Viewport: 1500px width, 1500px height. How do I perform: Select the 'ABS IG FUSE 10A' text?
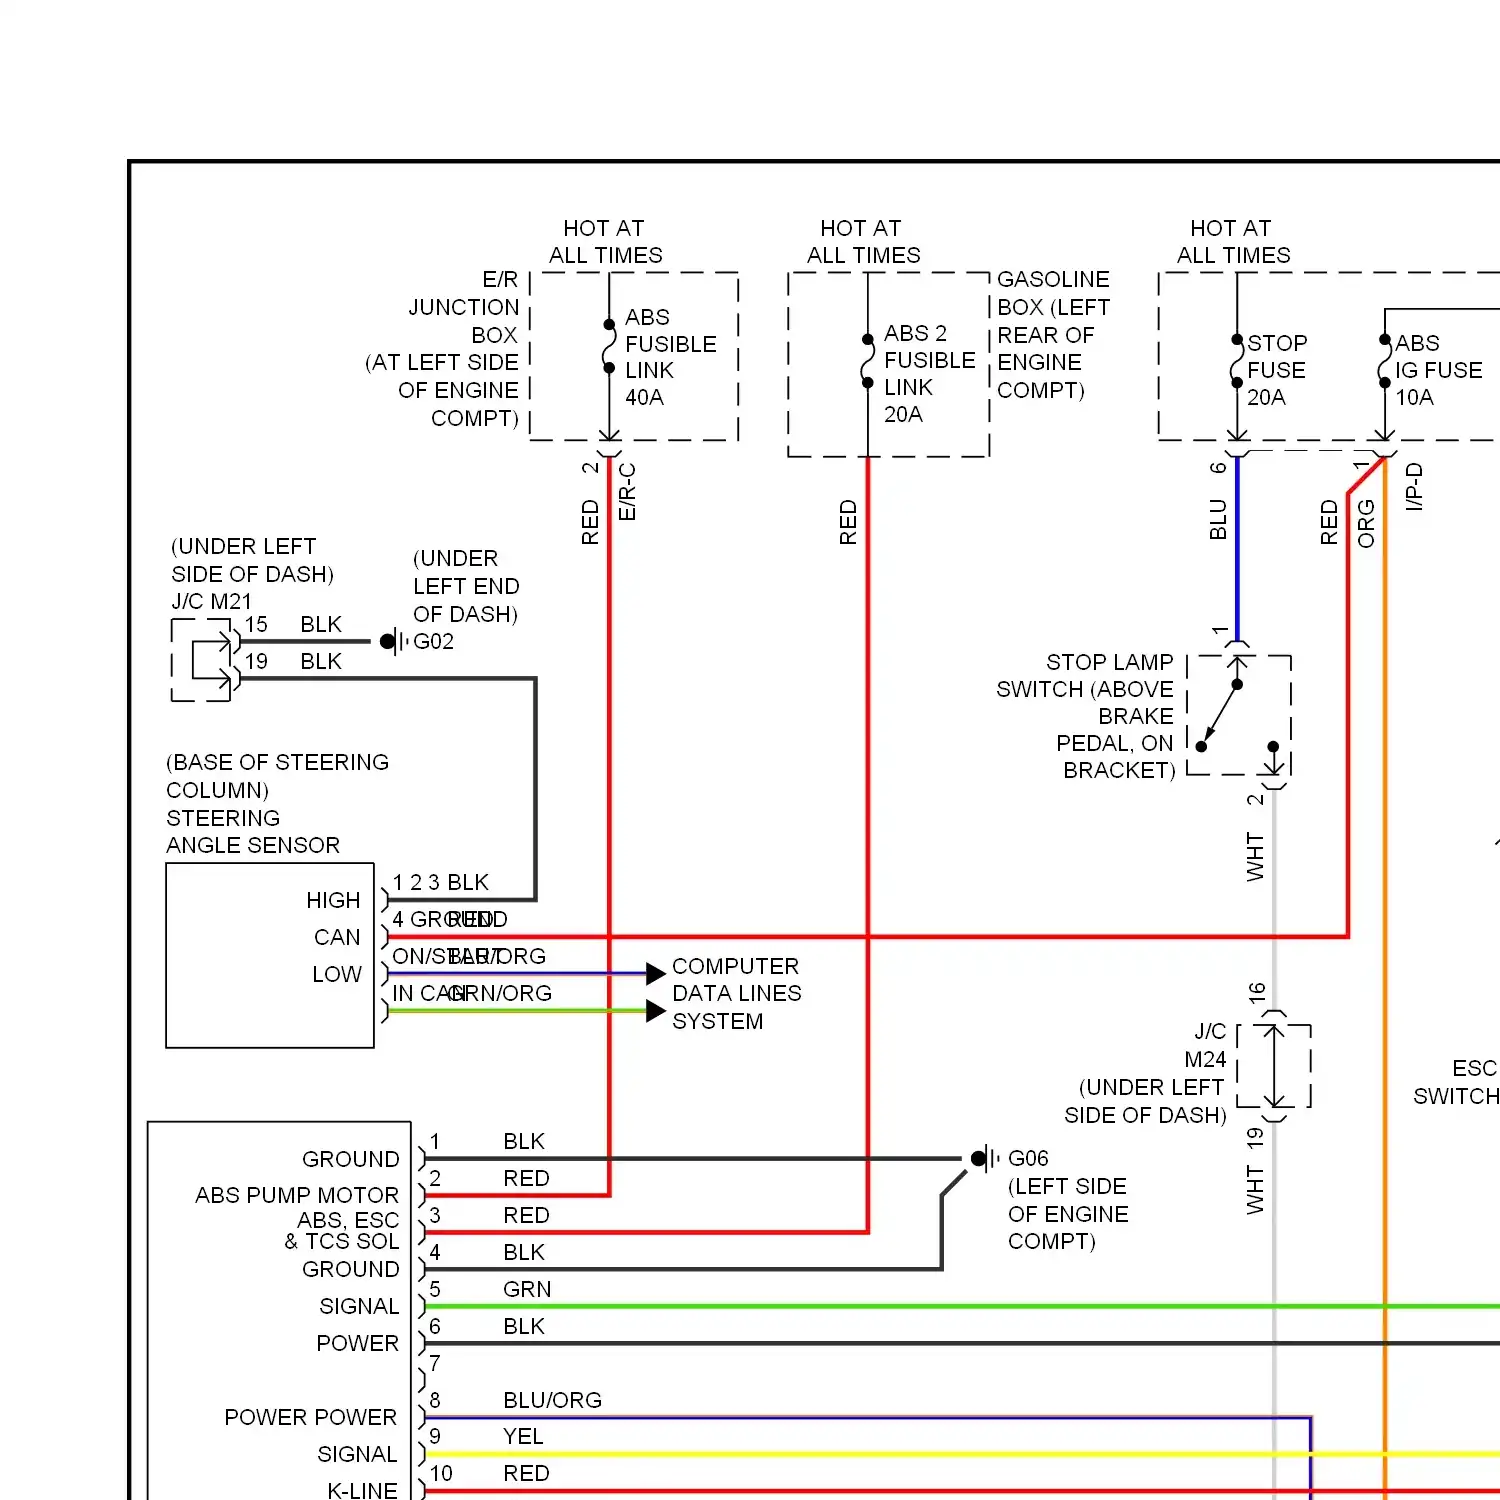pyautogui.click(x=1438, y=370)
